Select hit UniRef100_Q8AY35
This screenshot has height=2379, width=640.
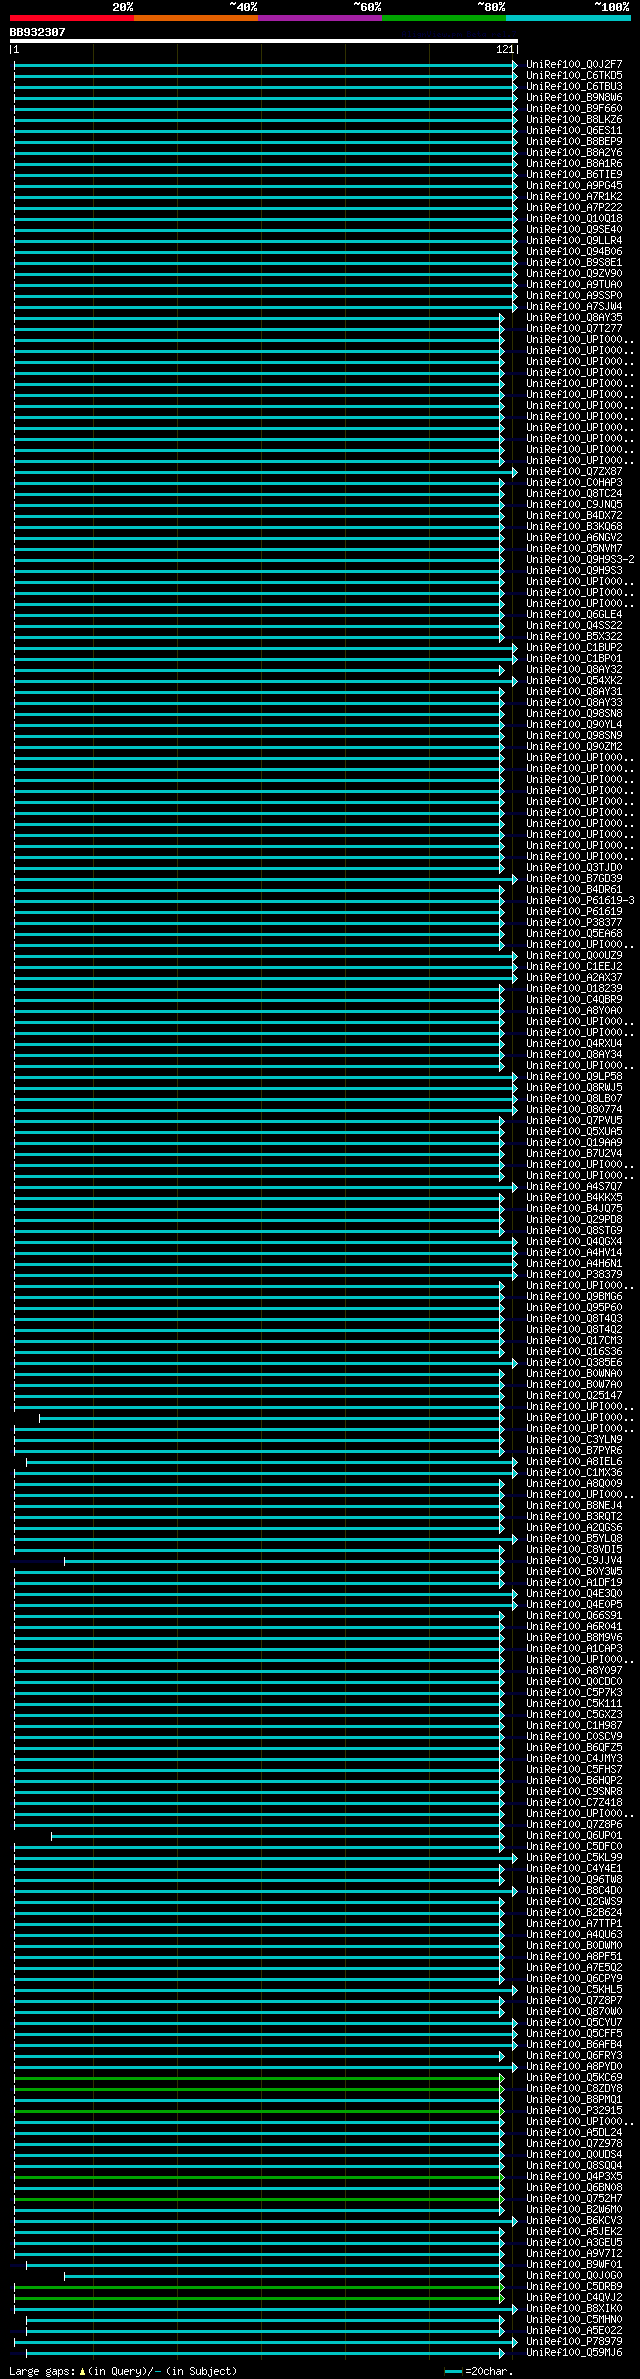(574, 317)
